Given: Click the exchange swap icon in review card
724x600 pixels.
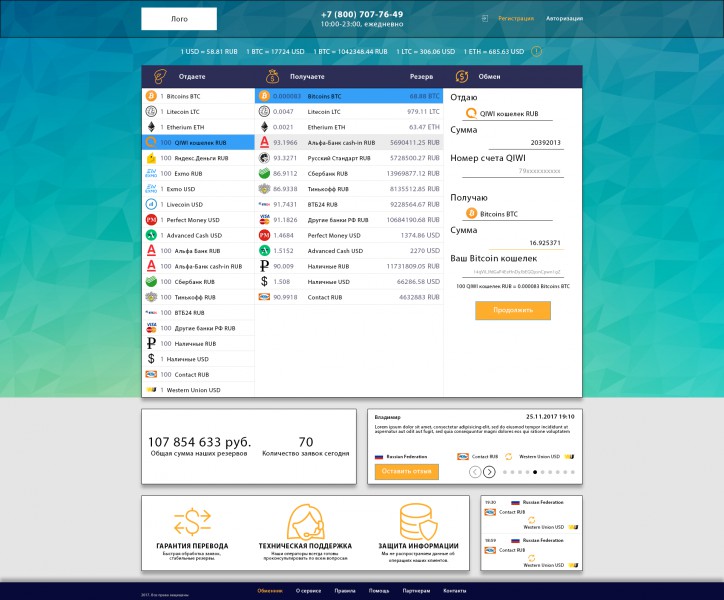Looking at the screenshot, I should [x=508, y=456].
